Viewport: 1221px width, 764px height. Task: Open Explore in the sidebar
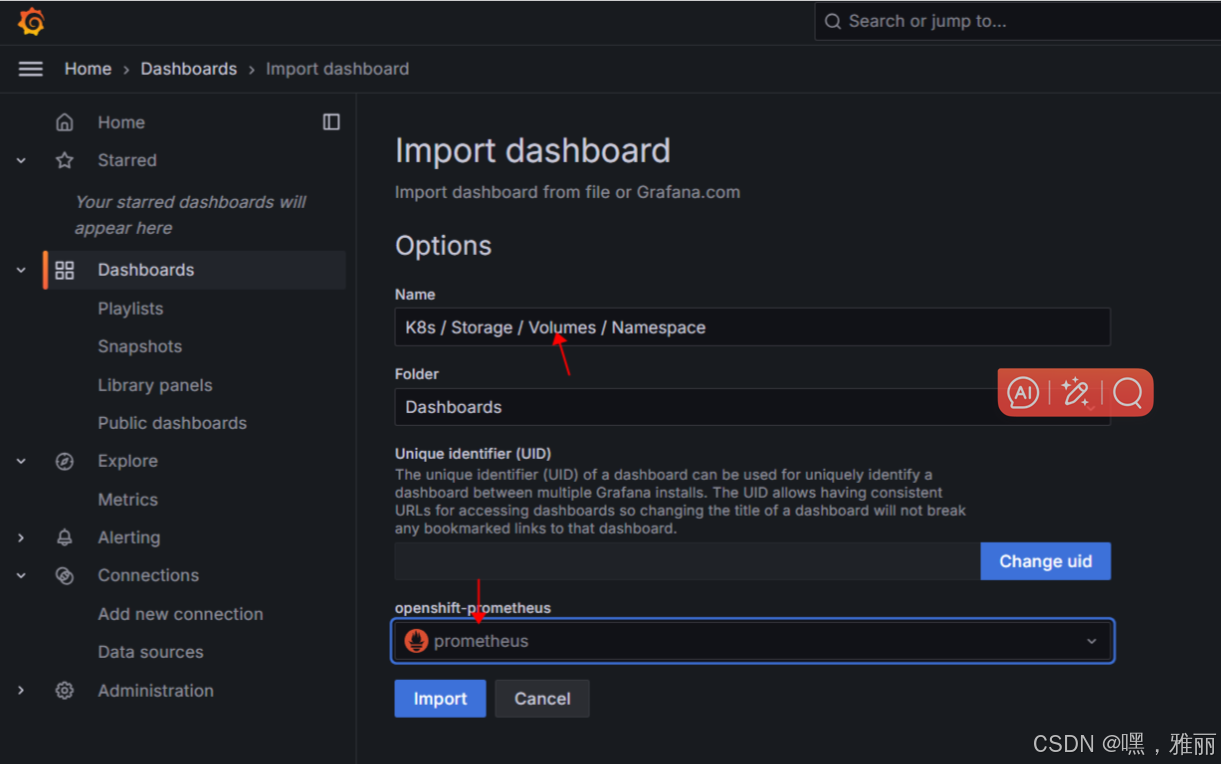127,461
